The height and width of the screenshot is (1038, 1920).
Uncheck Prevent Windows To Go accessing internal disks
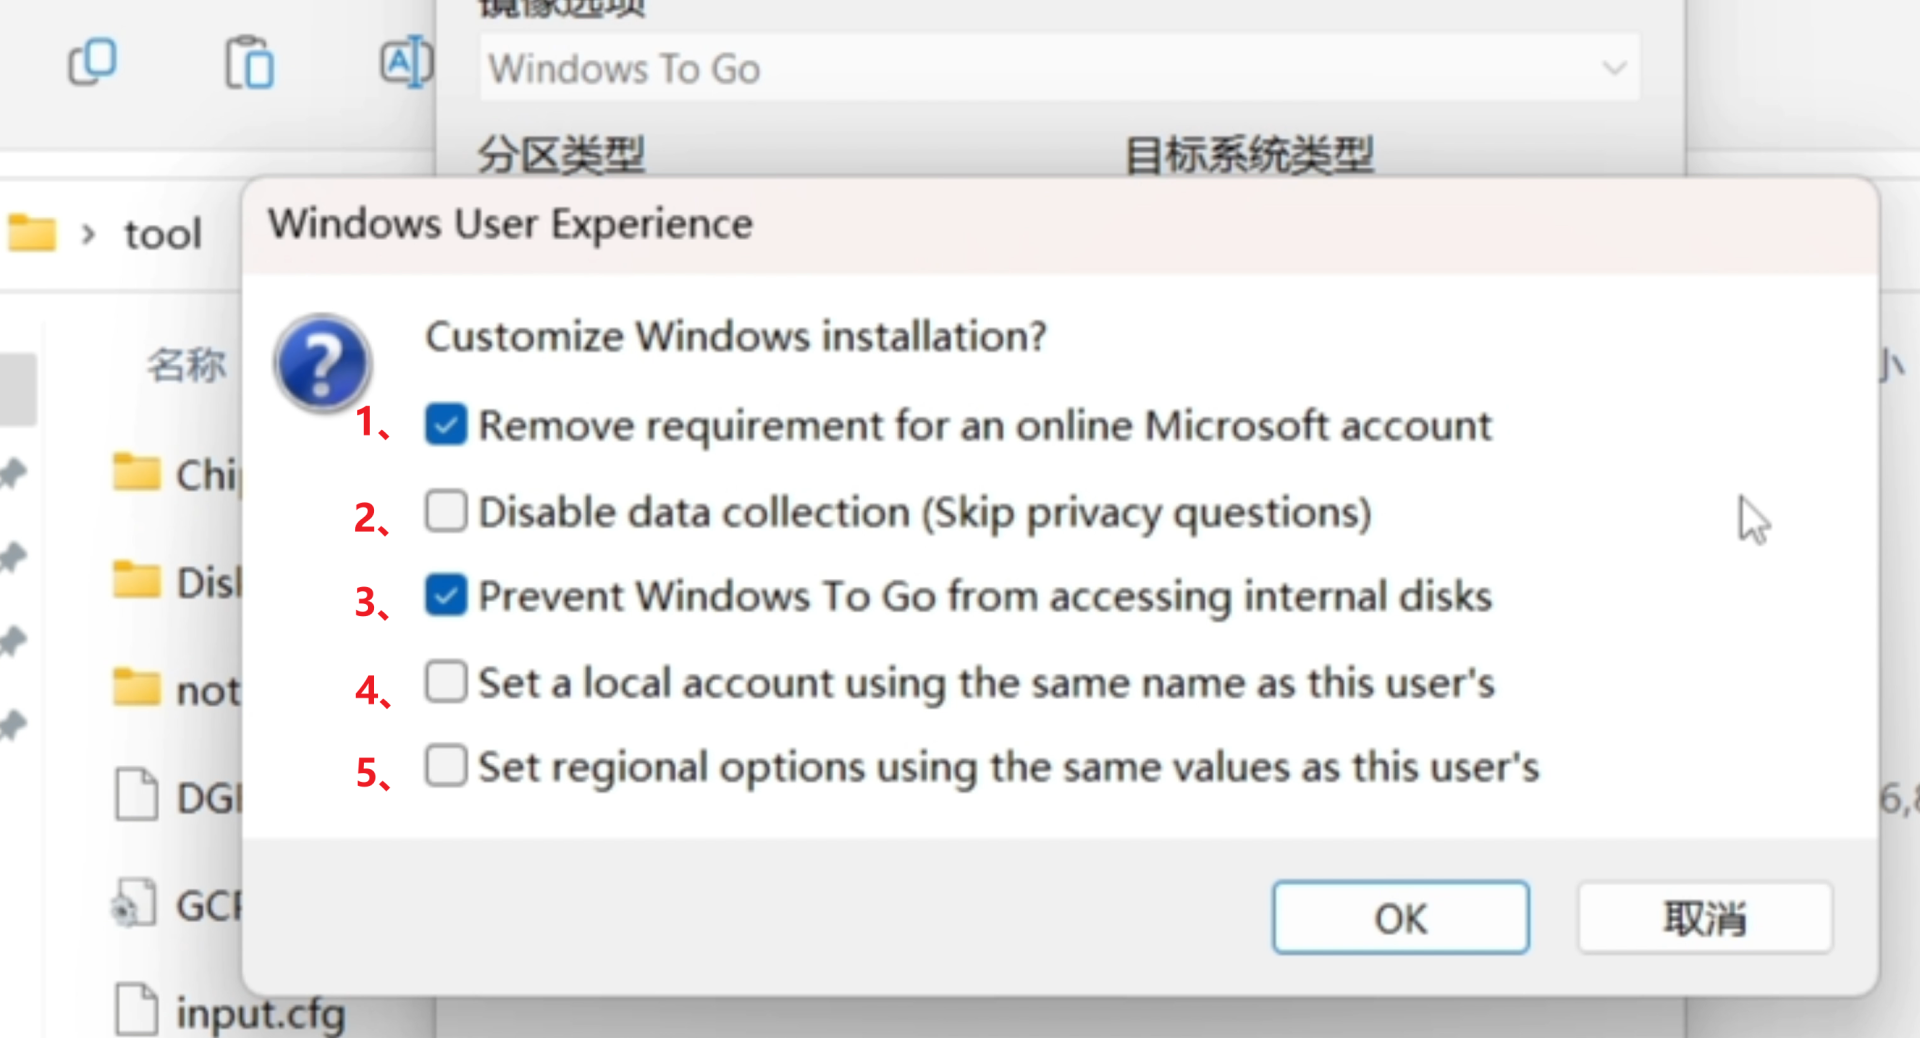445,596
